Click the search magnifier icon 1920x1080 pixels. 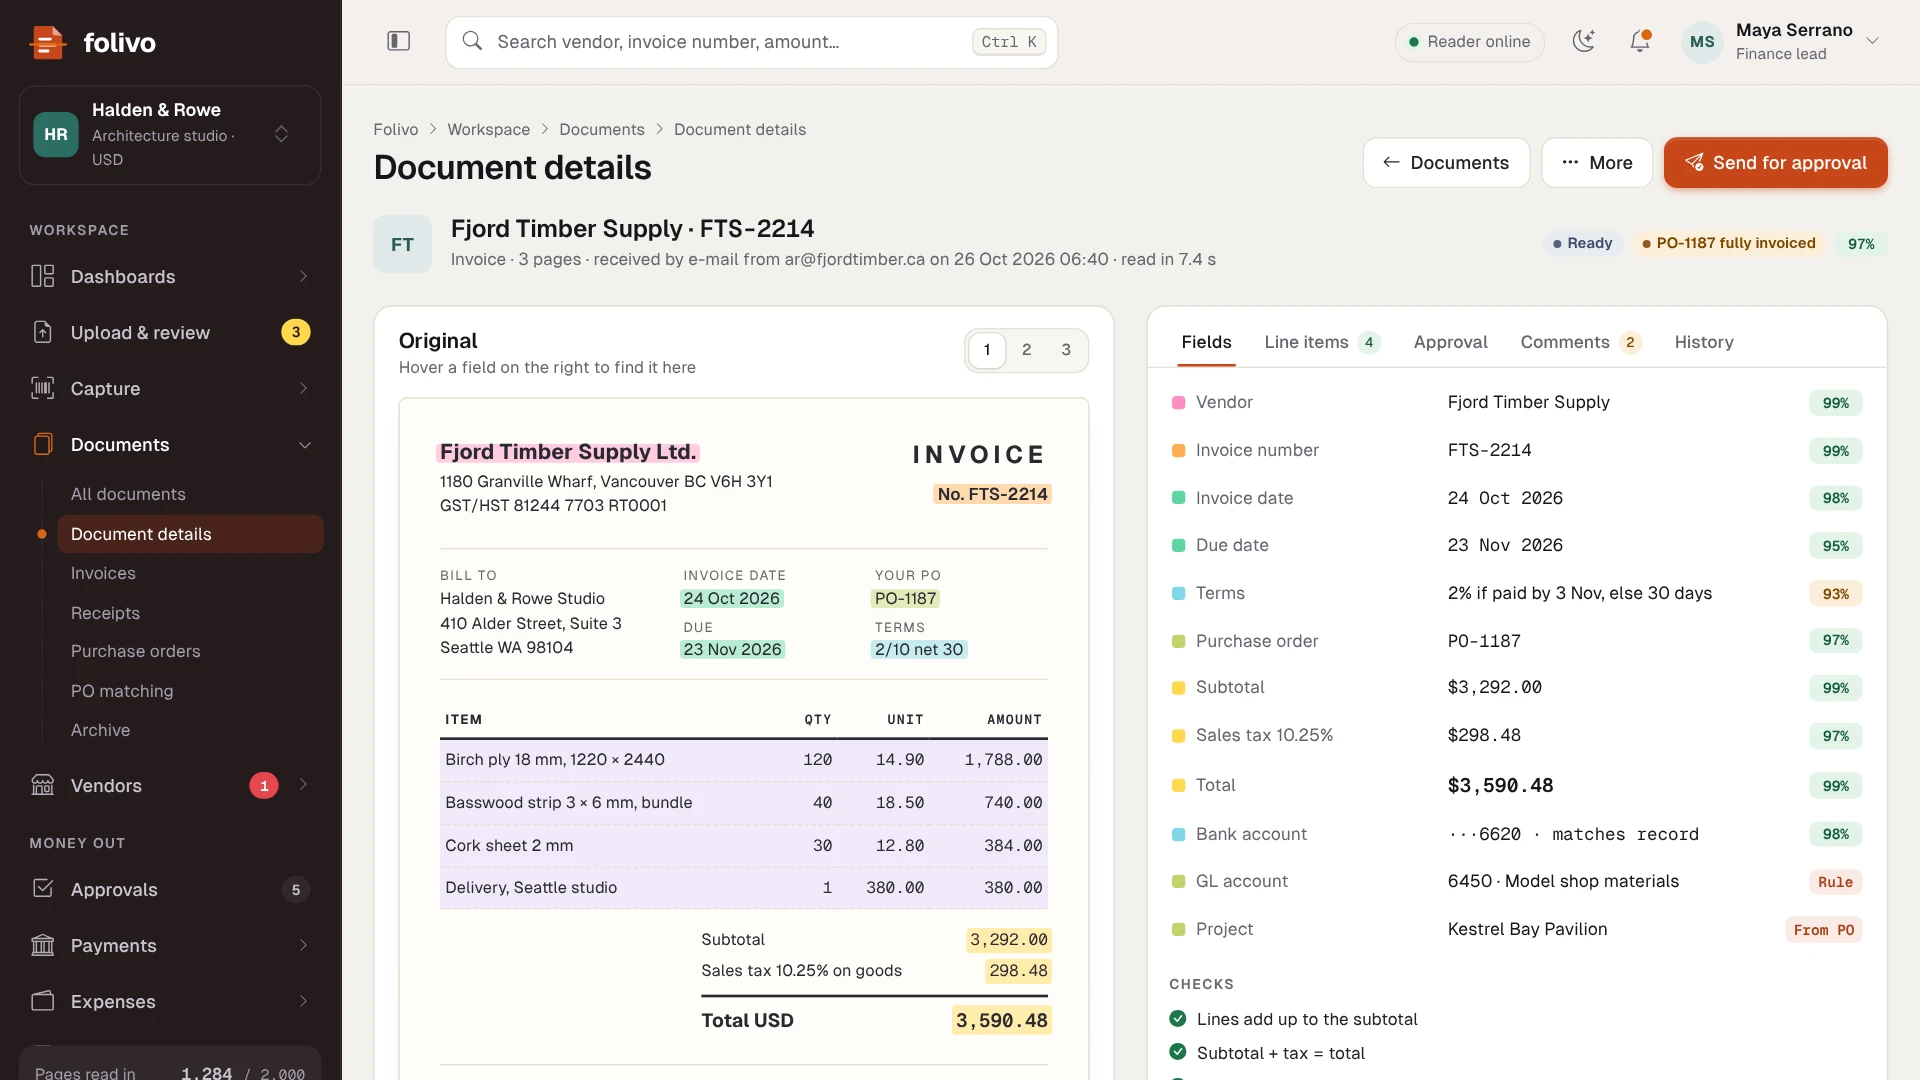click(472, 41)
